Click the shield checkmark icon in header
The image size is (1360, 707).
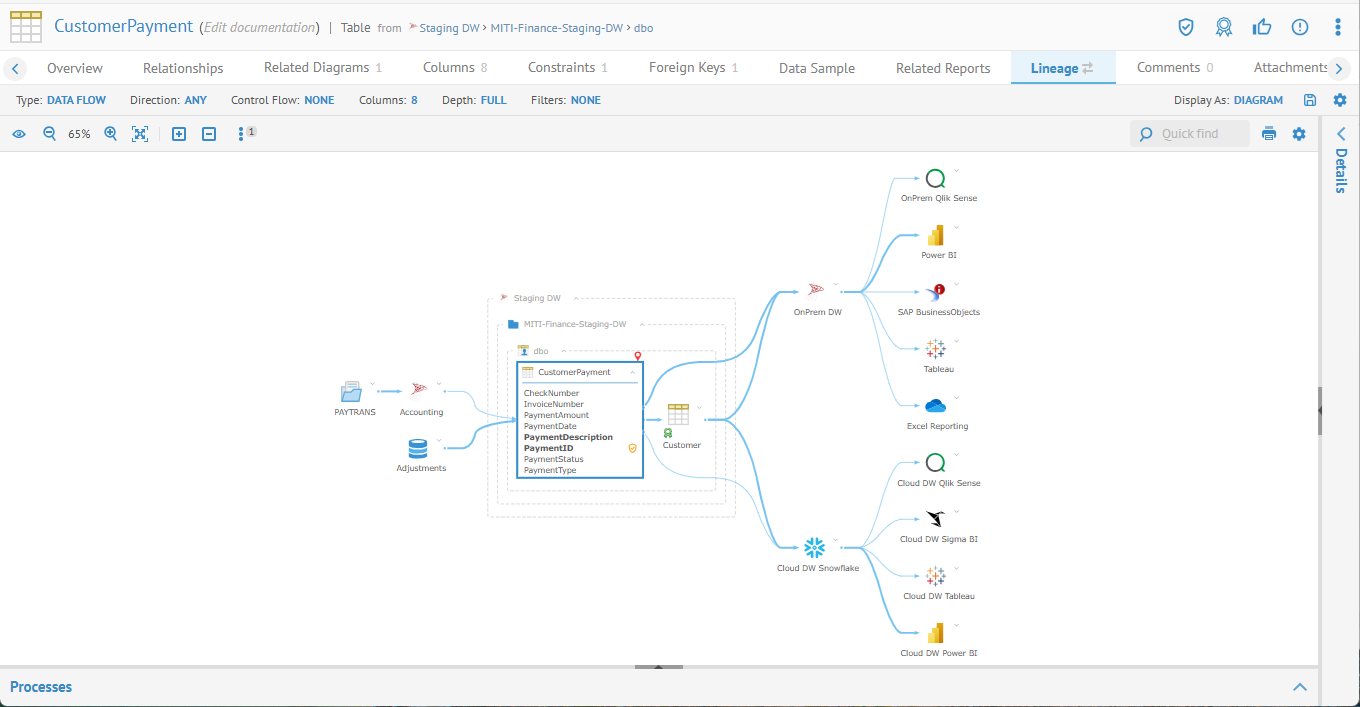1186,27
